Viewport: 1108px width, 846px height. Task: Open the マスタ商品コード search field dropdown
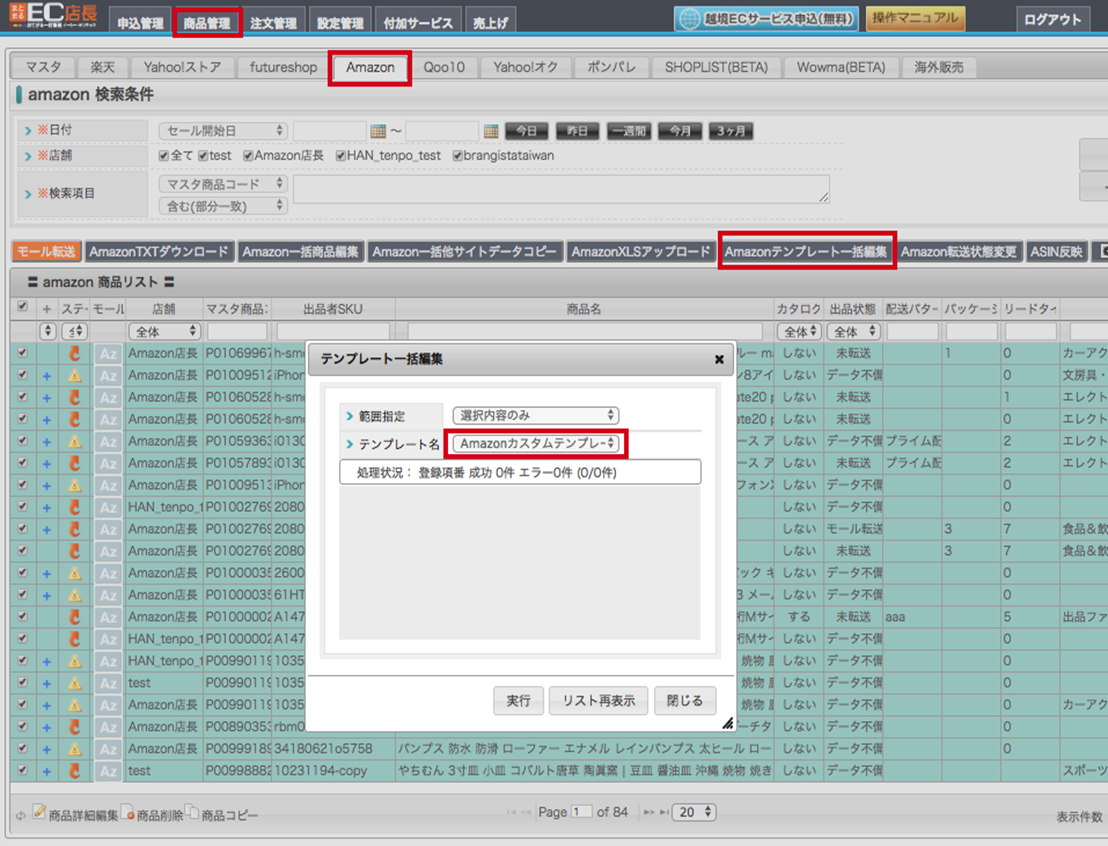point(223,184)
